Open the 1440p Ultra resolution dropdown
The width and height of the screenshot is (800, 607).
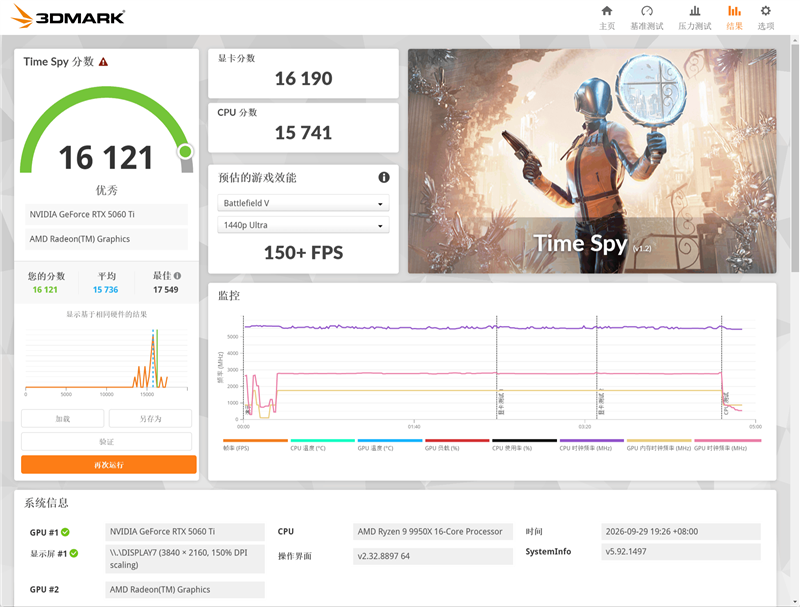click(x=303, y=225)
